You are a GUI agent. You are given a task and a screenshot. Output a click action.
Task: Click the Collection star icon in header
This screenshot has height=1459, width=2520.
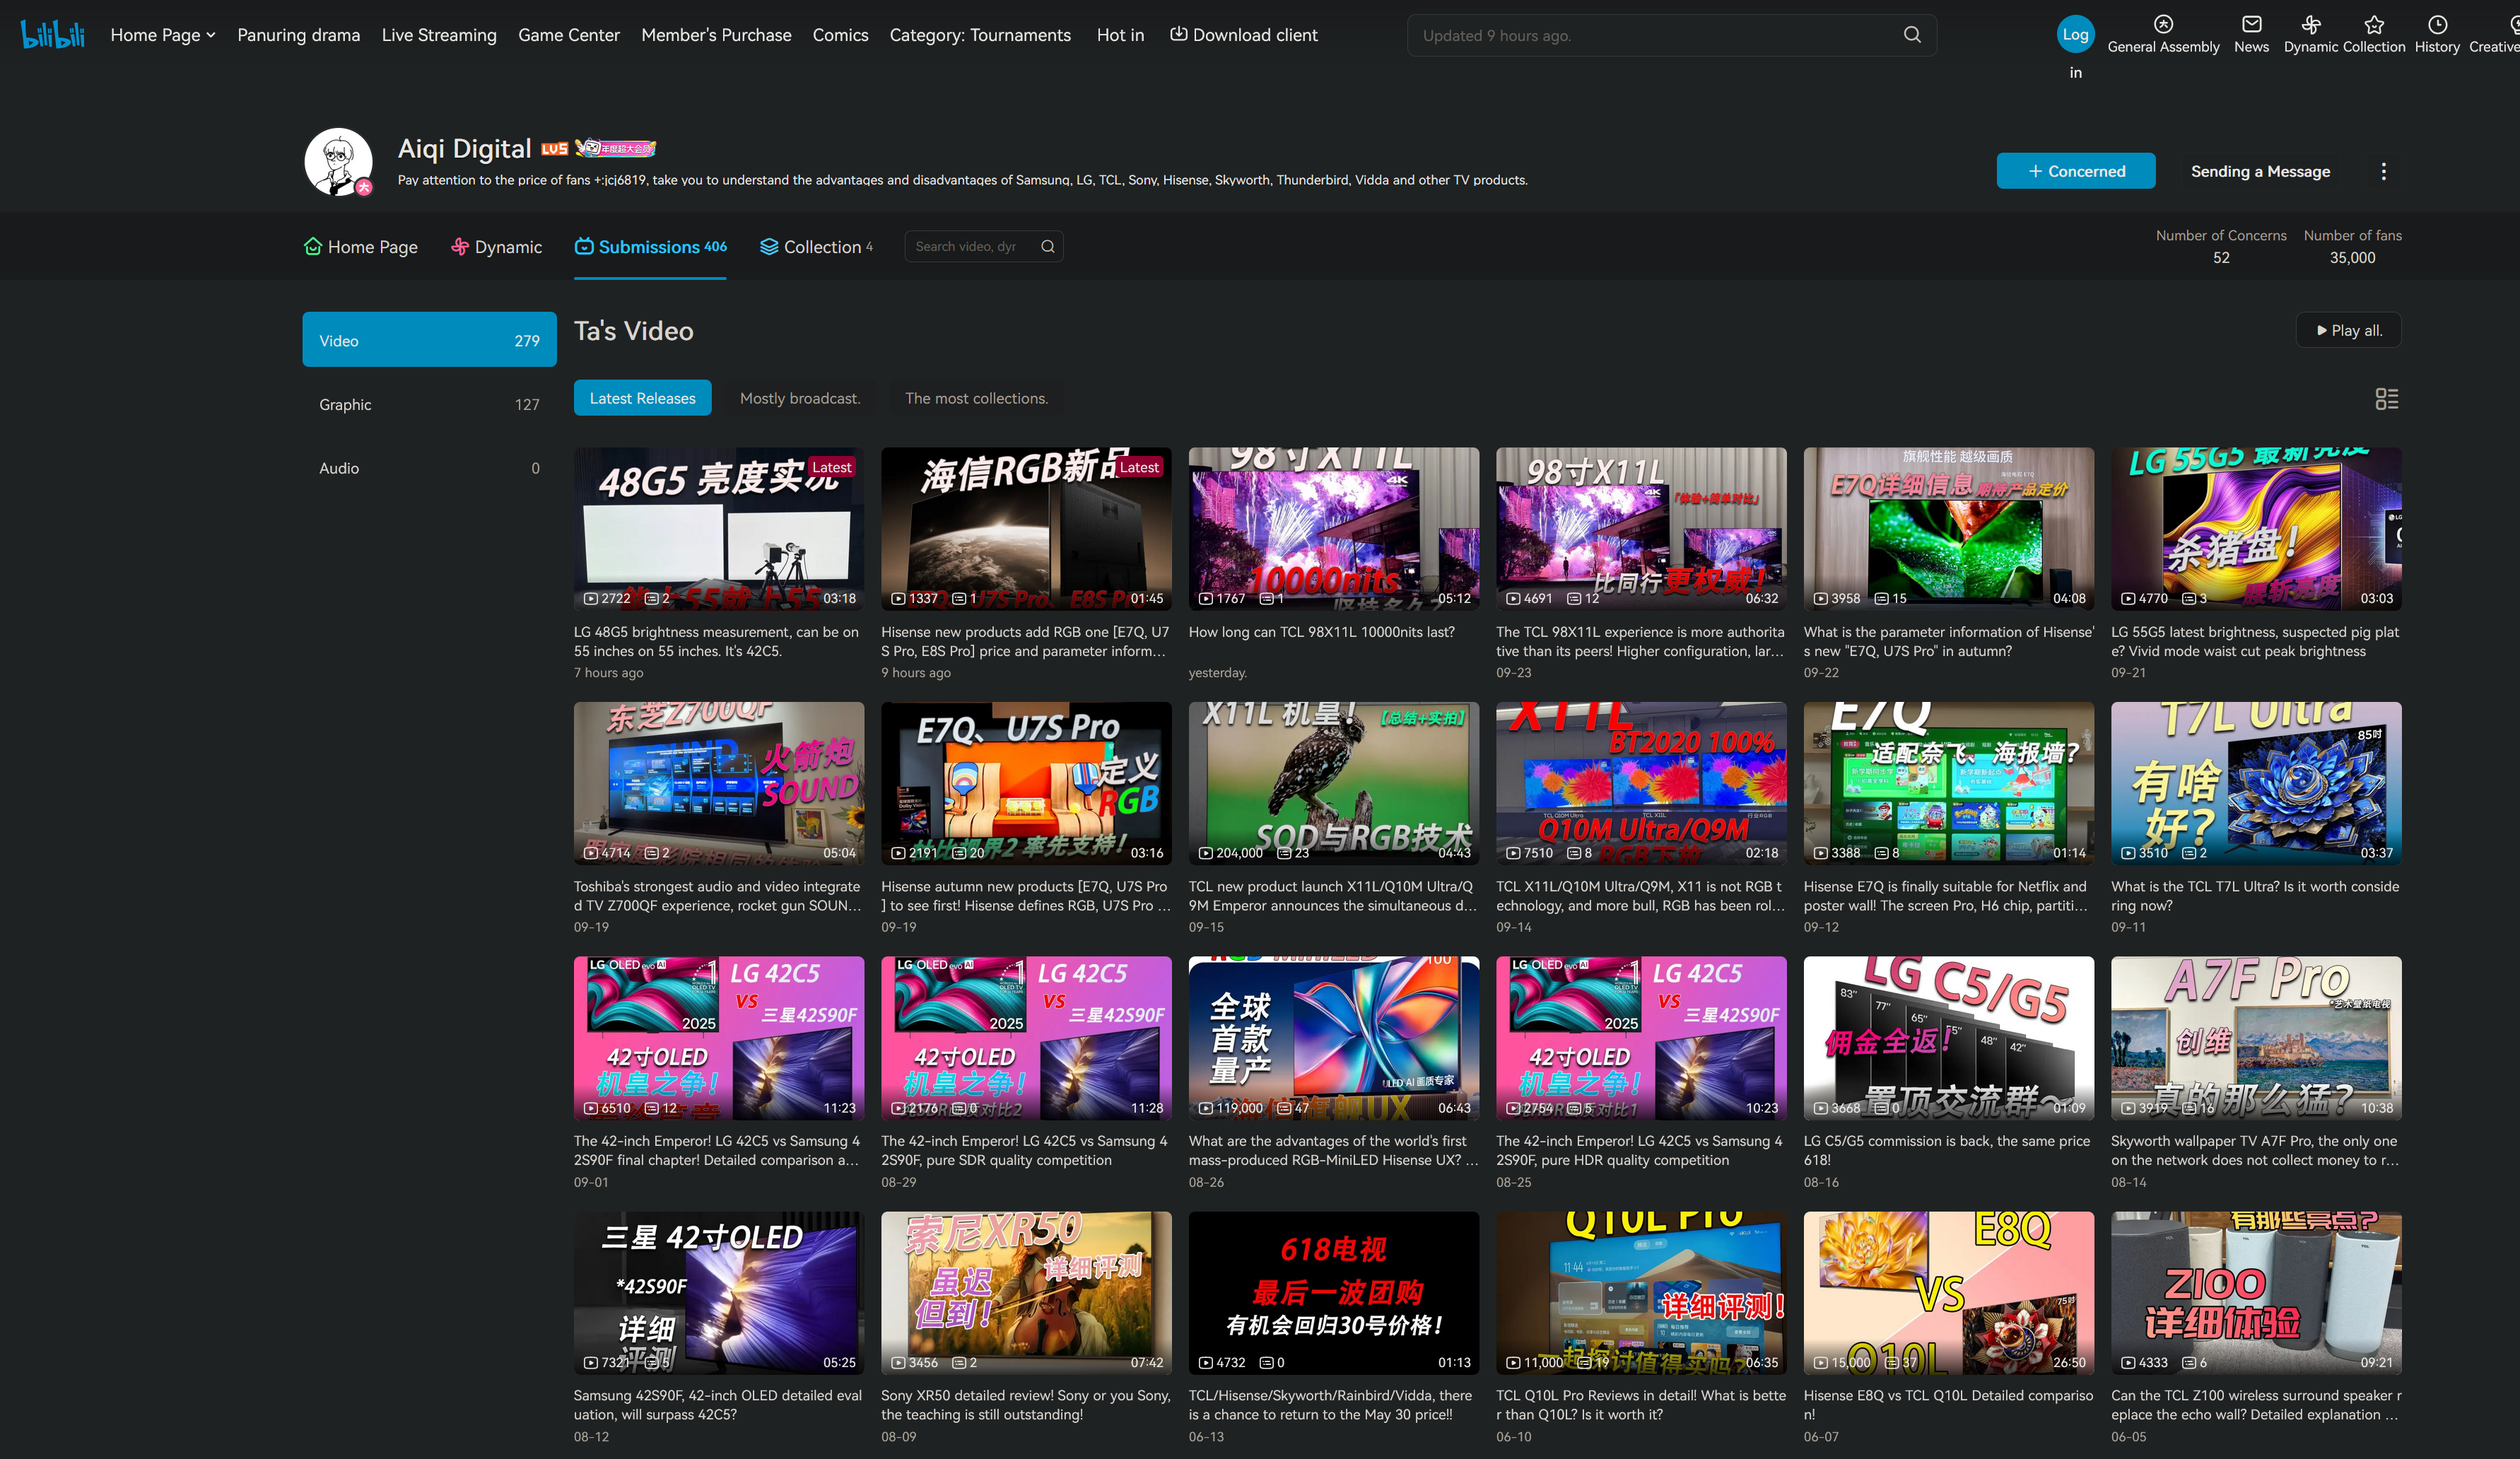(2374, 25)
